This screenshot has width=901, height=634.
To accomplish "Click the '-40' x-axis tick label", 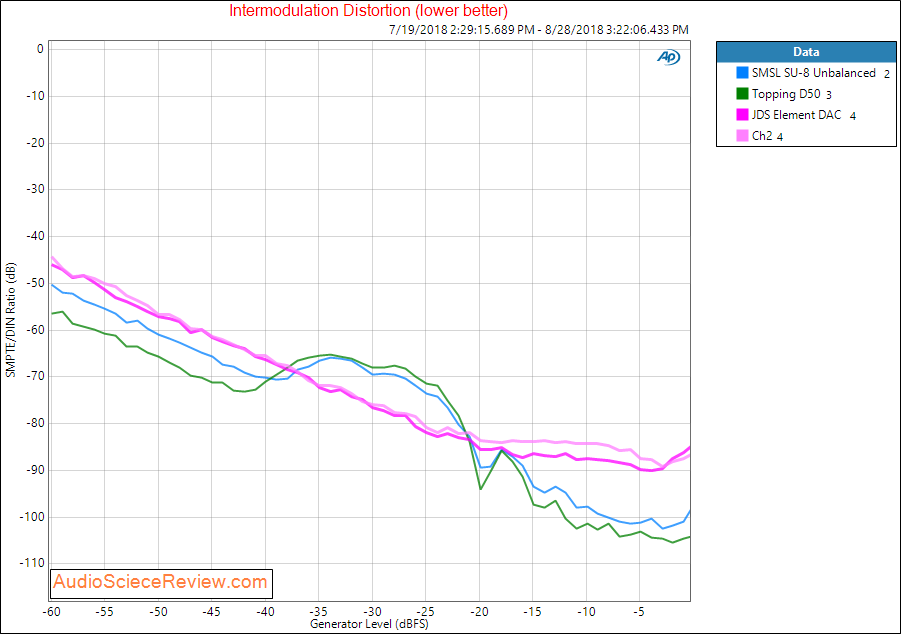I will [x=265, y=612].
